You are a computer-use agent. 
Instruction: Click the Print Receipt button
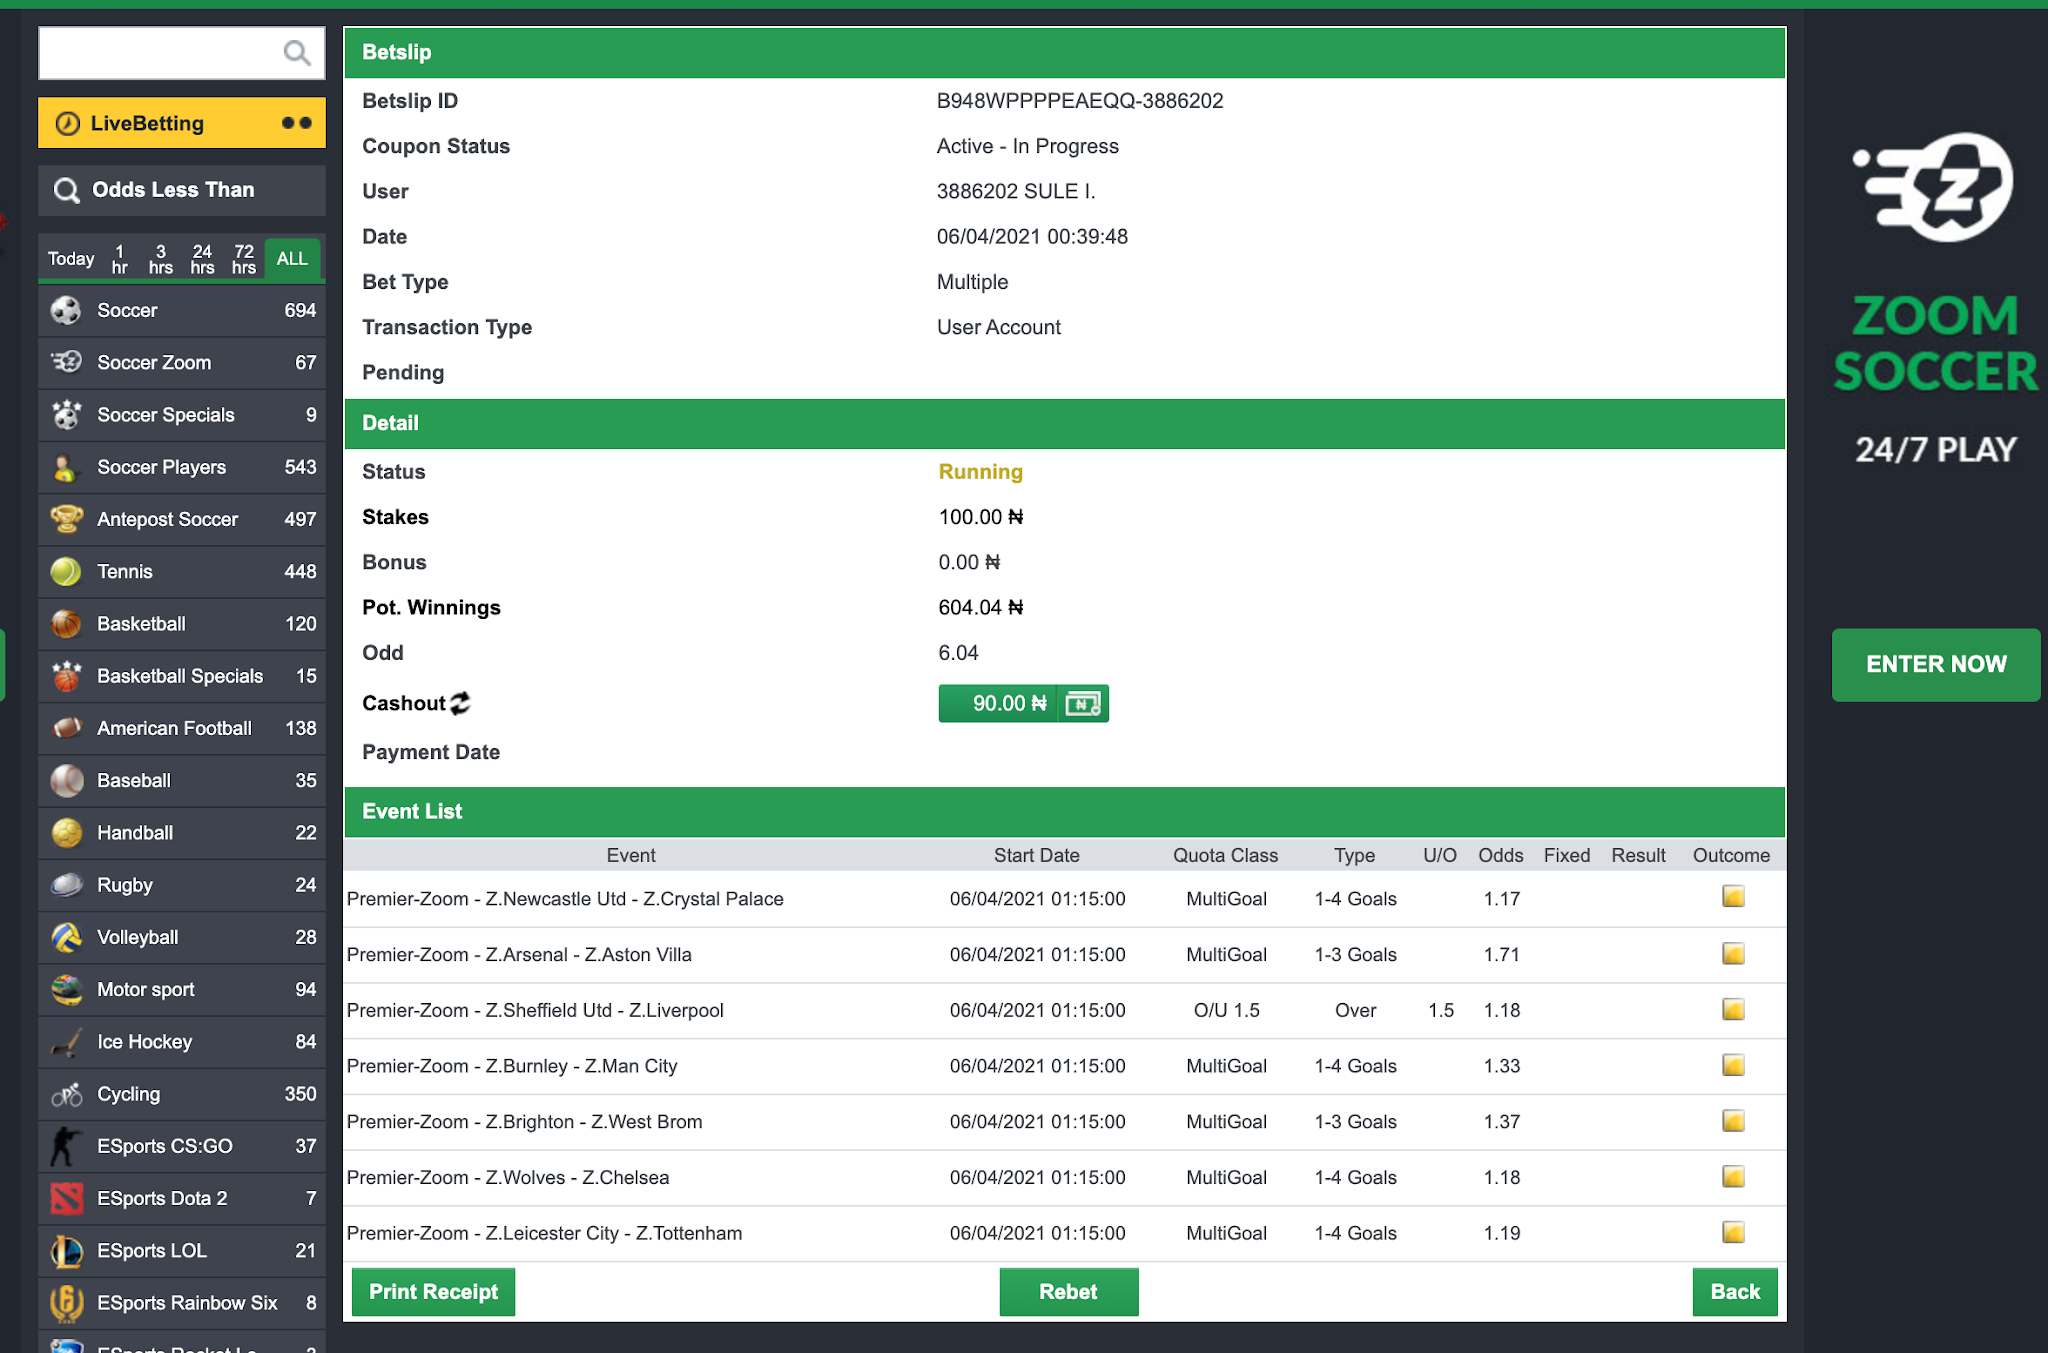tap(433, 1291)
